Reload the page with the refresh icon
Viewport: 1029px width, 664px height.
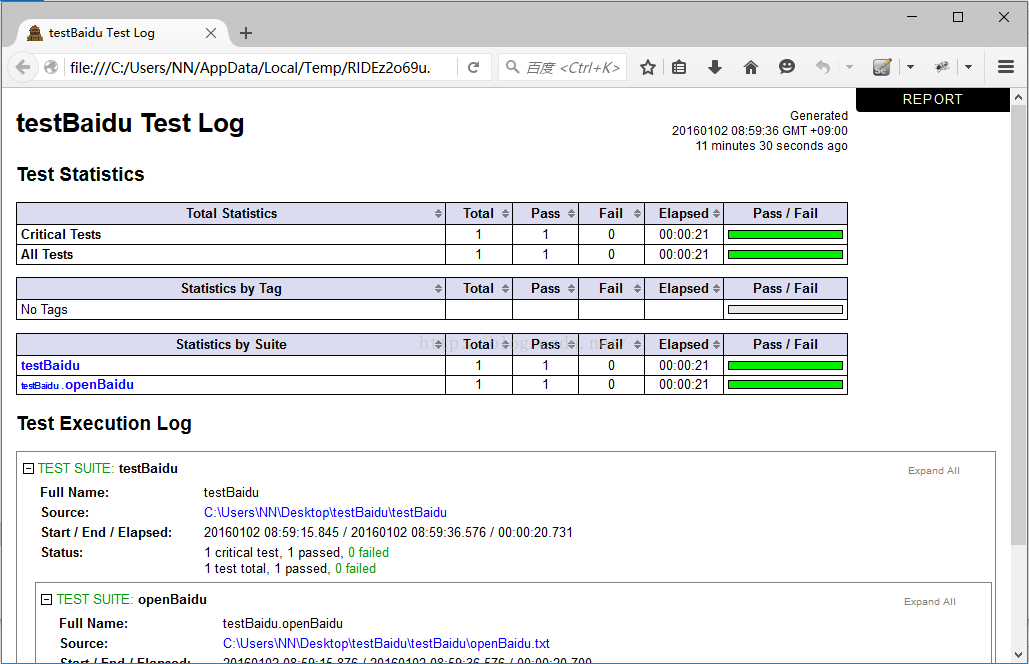point(473,67)
